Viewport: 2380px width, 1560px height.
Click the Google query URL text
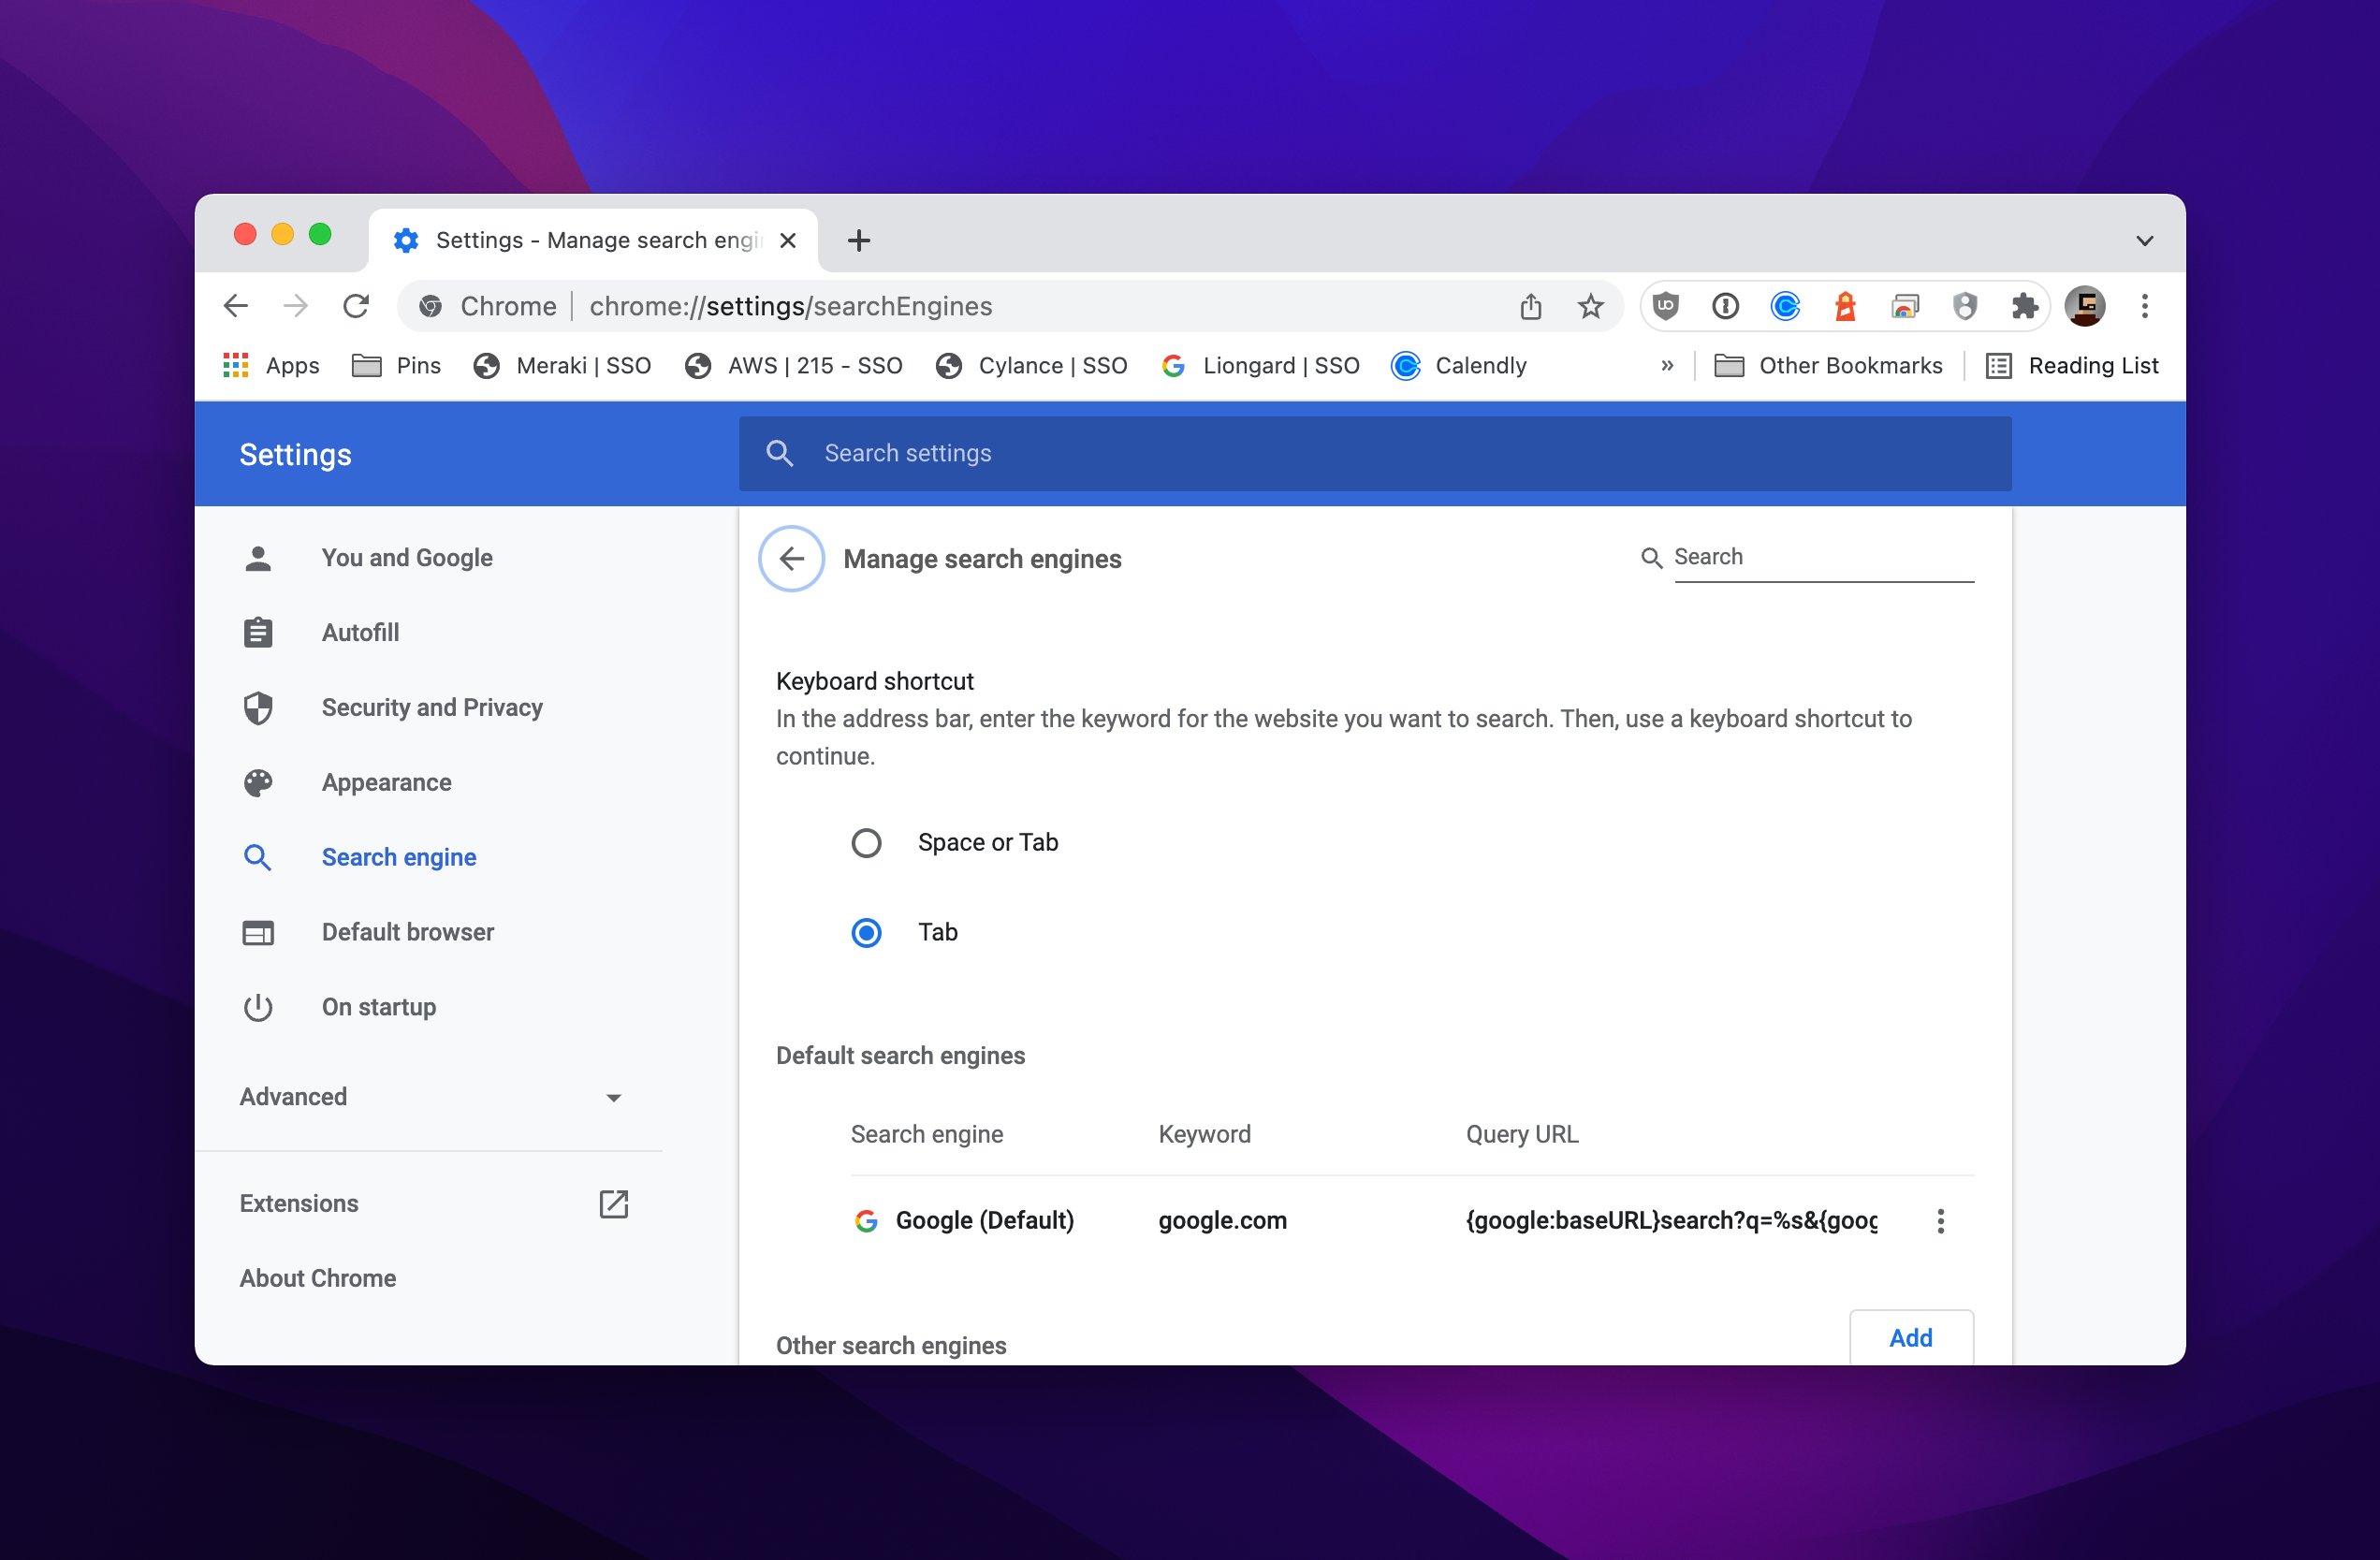1671,1220
